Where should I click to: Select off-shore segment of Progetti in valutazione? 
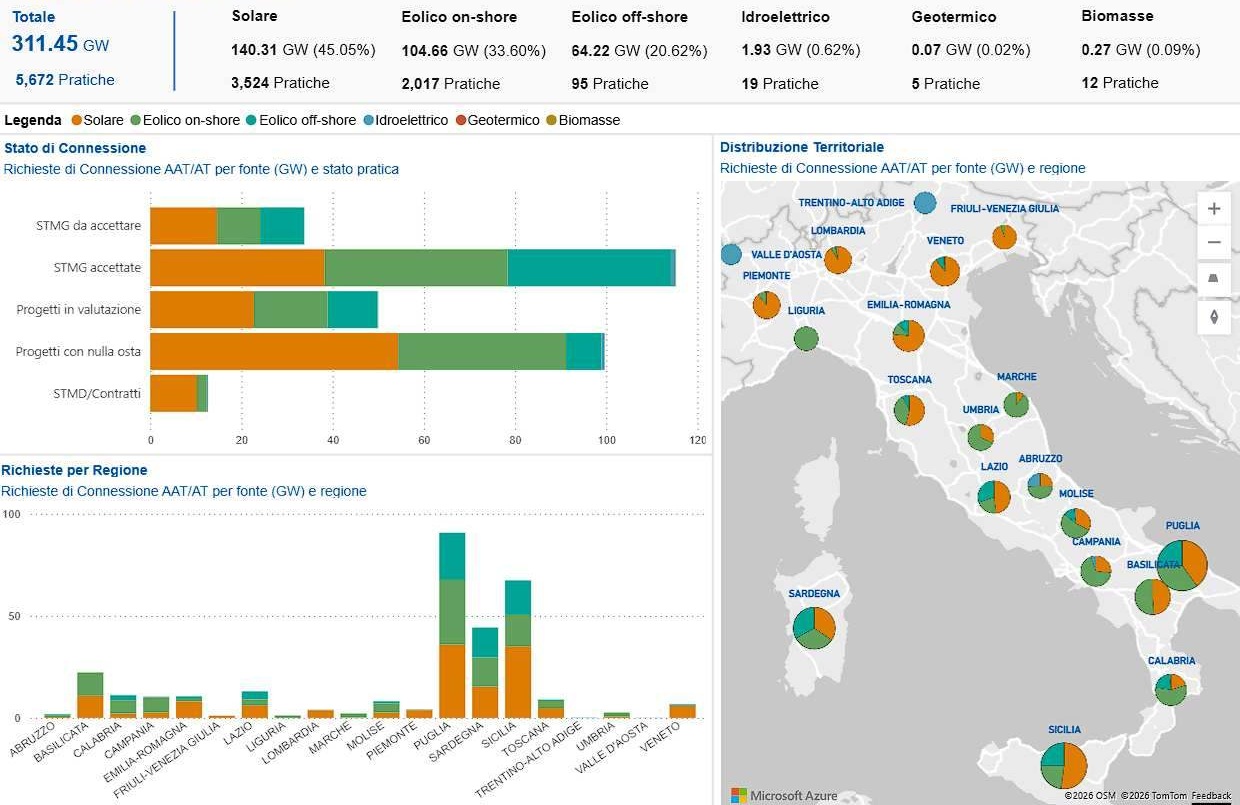(353, 310)
